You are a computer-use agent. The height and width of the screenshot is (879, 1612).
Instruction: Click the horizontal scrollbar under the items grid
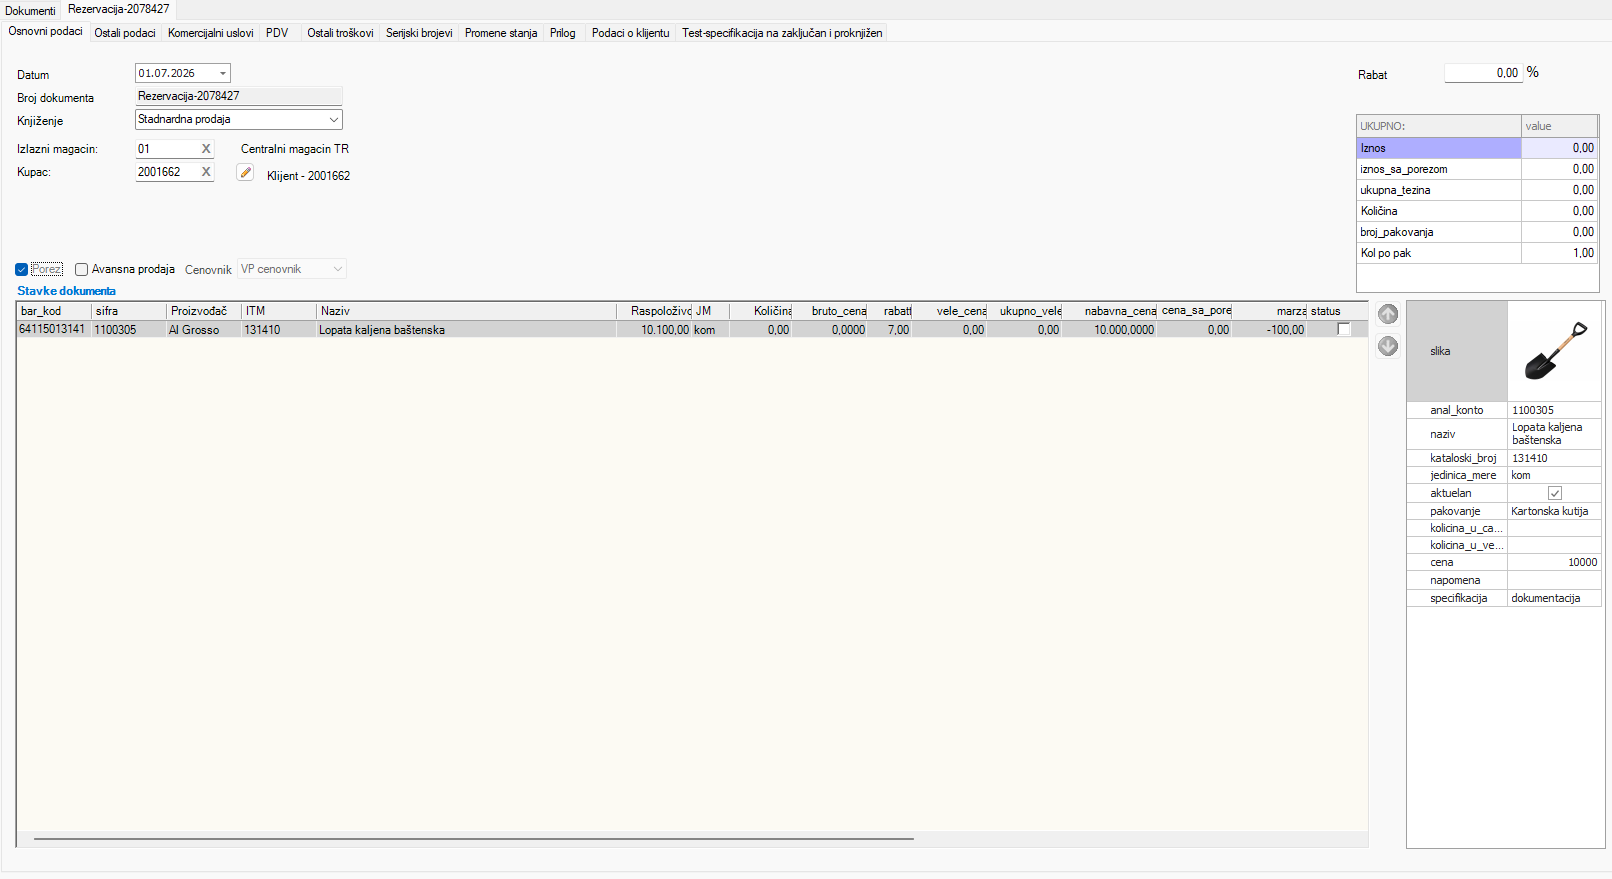[474, 839]
